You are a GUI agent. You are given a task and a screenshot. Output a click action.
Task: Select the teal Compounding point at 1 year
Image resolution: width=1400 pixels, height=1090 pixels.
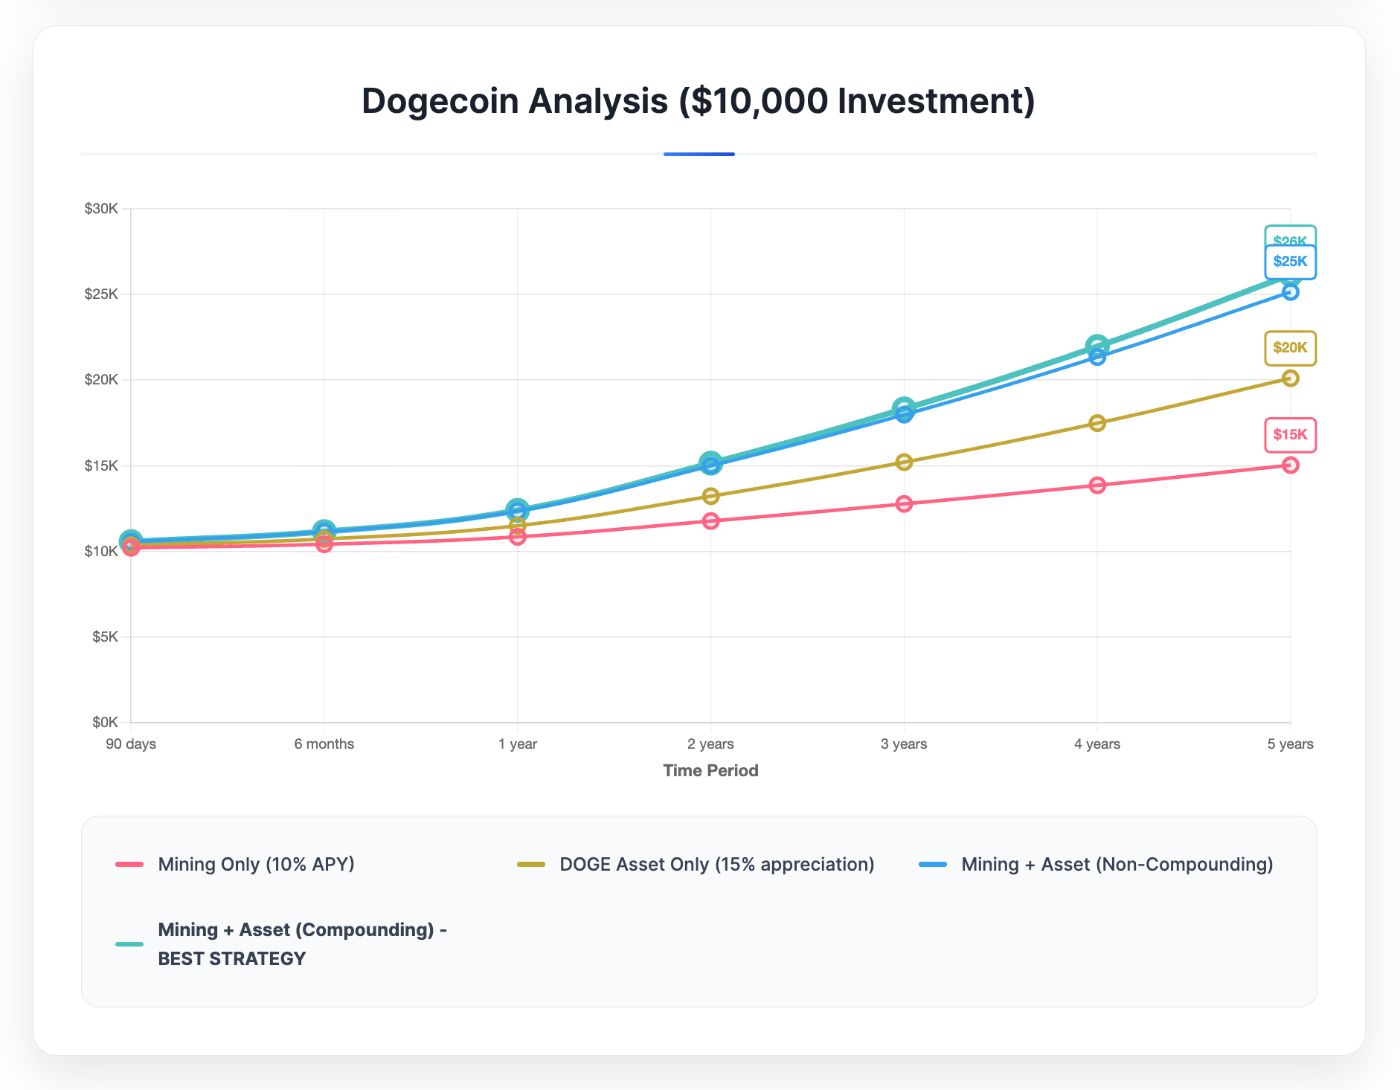coord(517,509)
